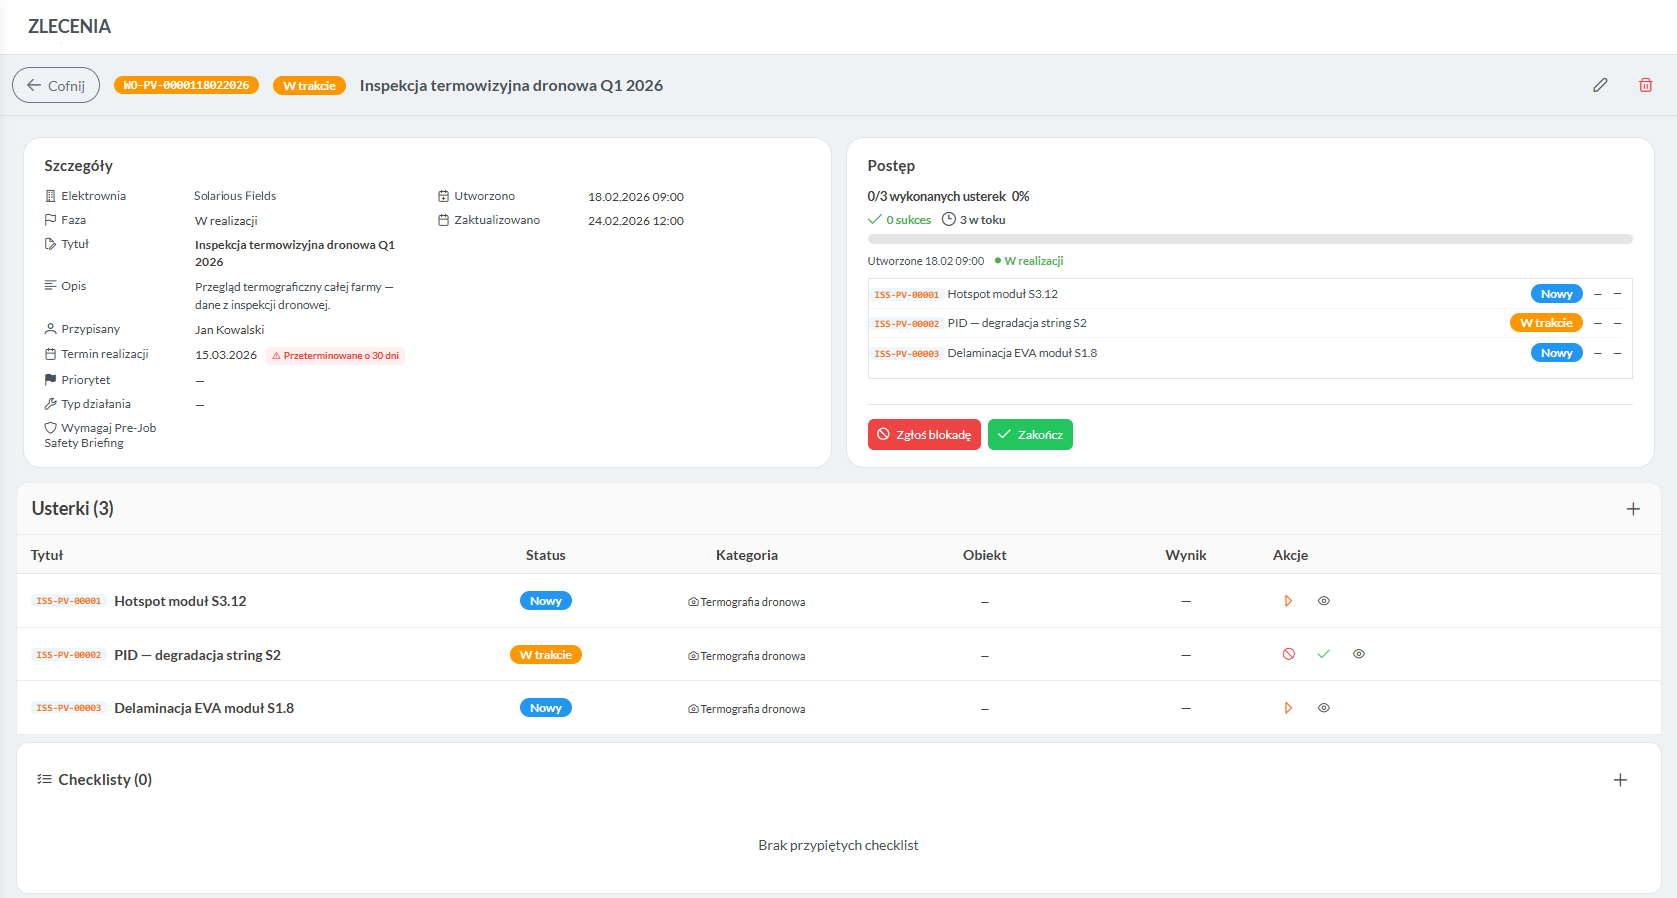This screenshot has height=898, width=1677.
Task: View details of Hotspot moduł S3.12 via eye icon
Action: (1323, 601)
